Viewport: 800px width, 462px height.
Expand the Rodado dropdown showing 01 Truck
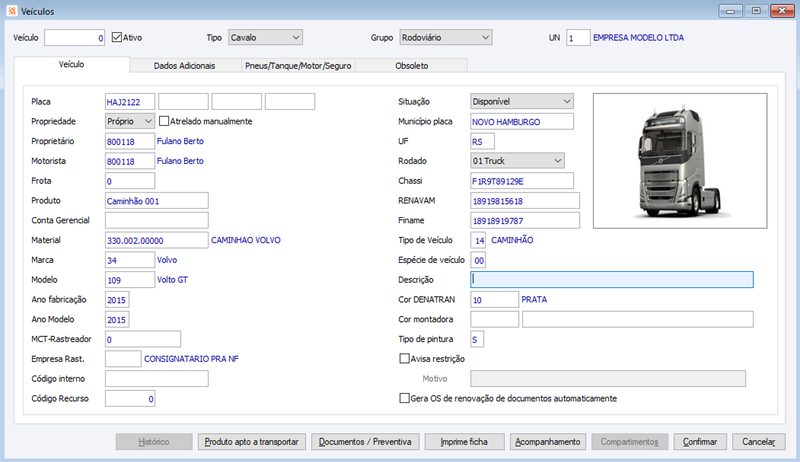click(517, 161)
